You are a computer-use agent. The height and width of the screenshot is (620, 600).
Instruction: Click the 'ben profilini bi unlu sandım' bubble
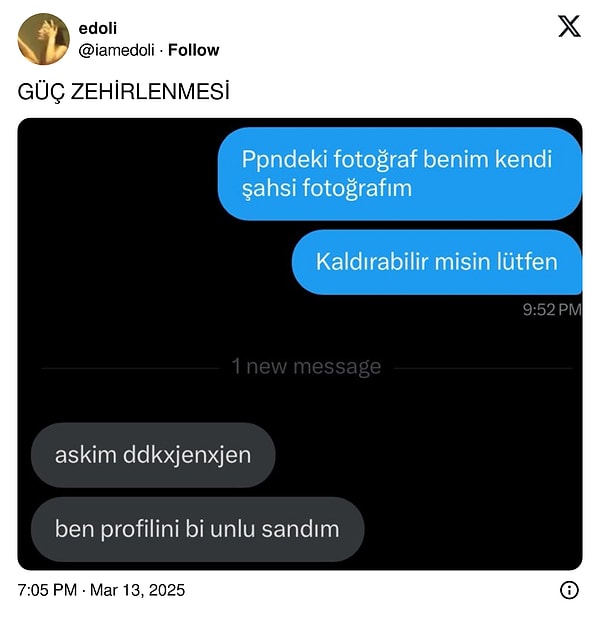[197, 529]
